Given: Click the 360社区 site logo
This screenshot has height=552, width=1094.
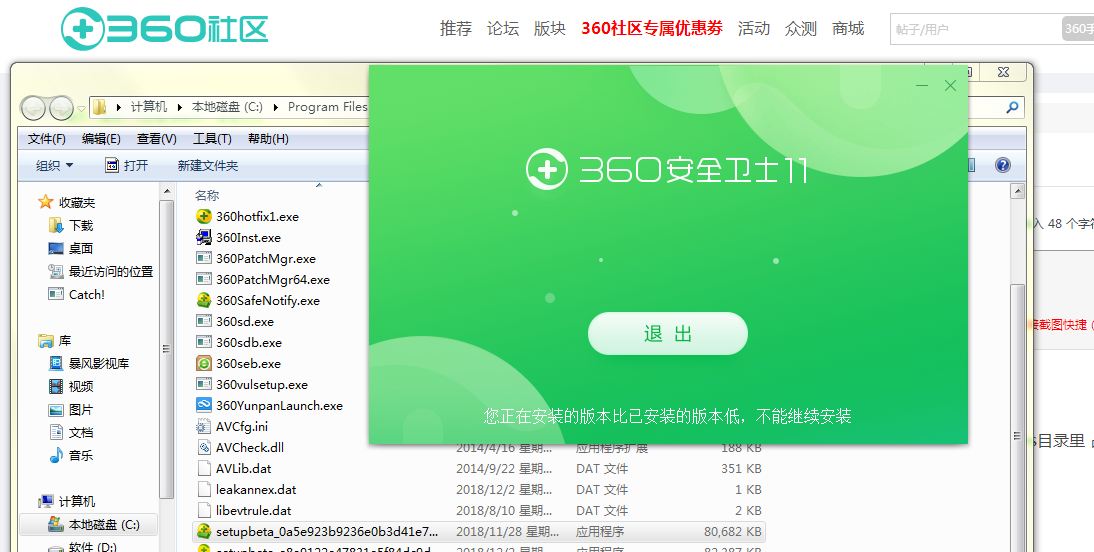Looking at the screenshot, I should click(165, 28).
